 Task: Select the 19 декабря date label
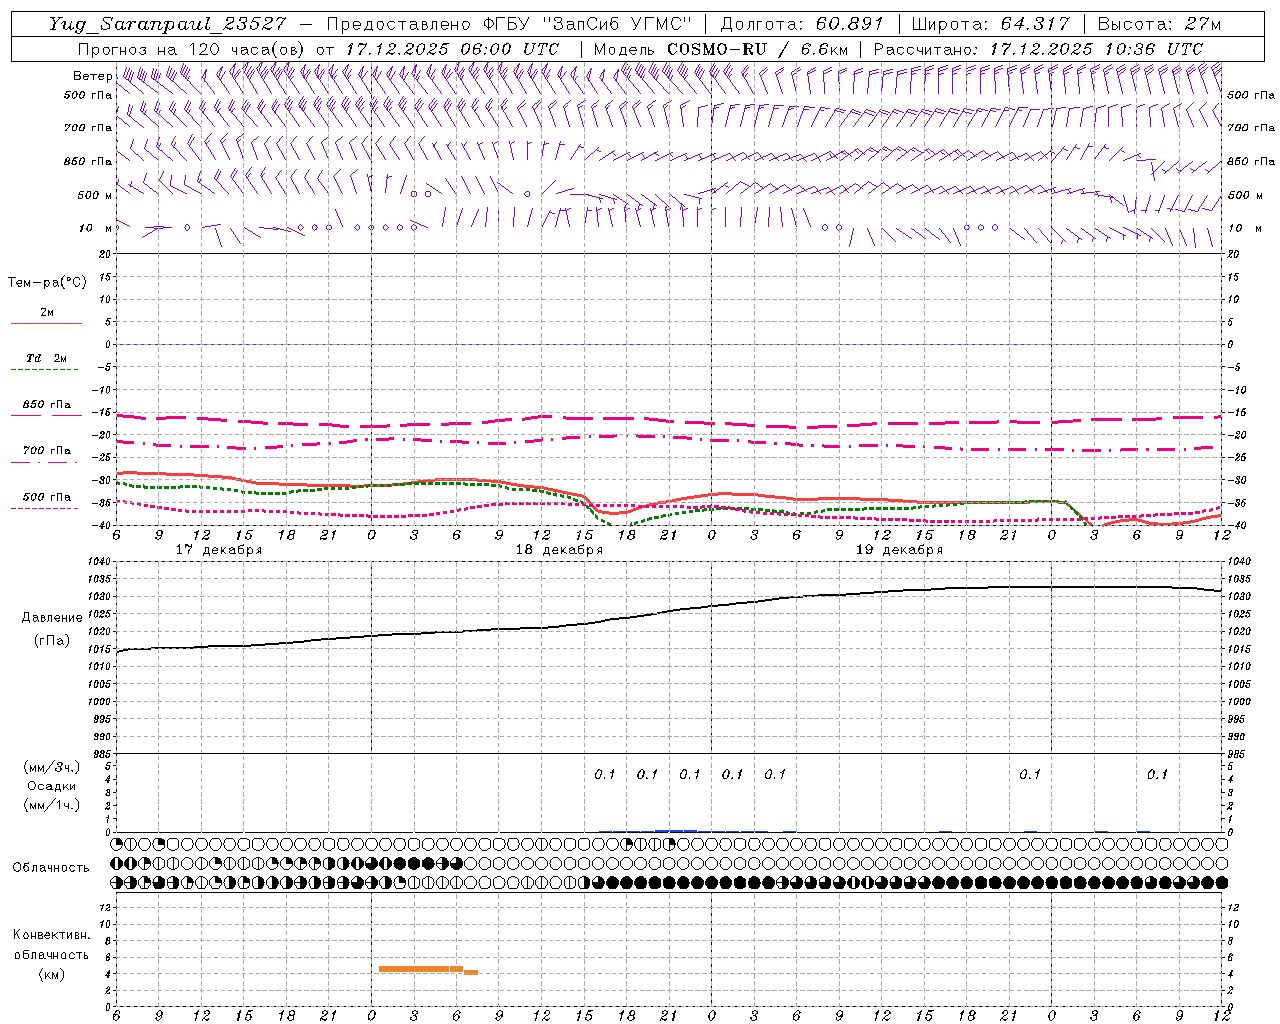pos(899,550)
